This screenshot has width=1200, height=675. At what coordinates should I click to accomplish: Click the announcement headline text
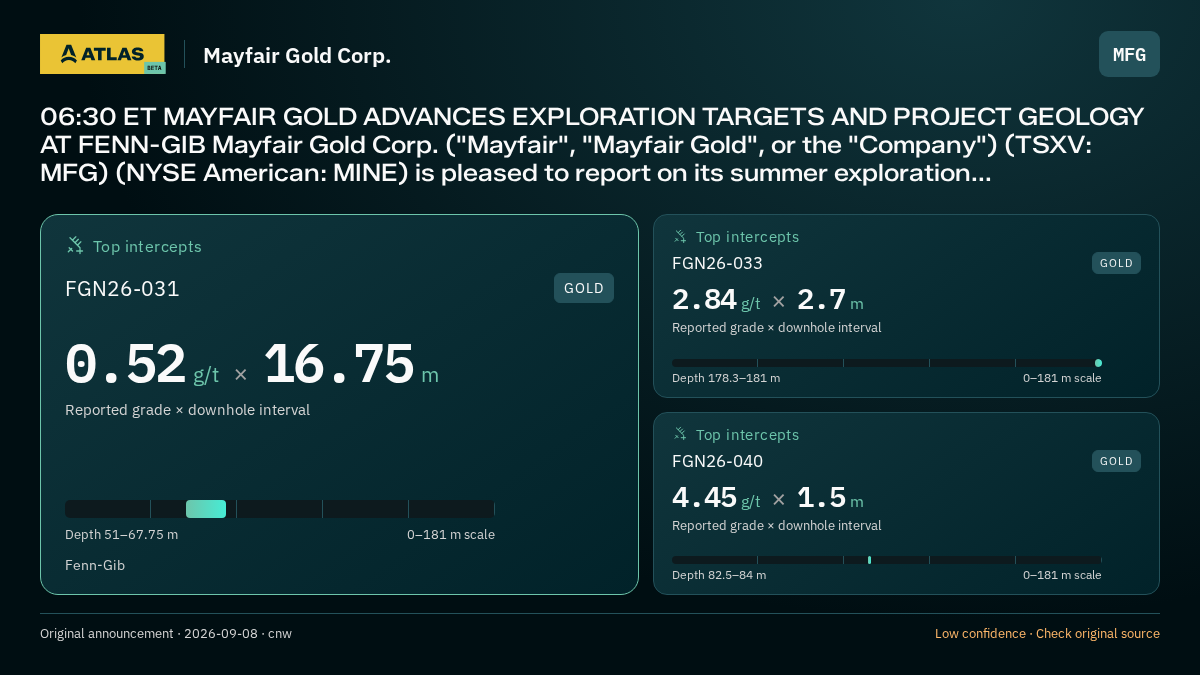[x=592, y=145]
